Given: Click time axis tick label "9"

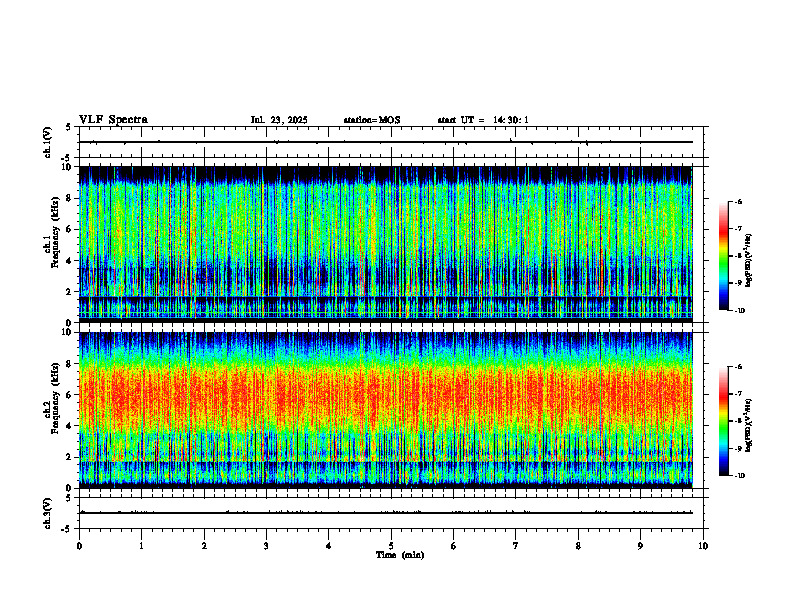Looking at the screenshot, I should pos(640,546).
